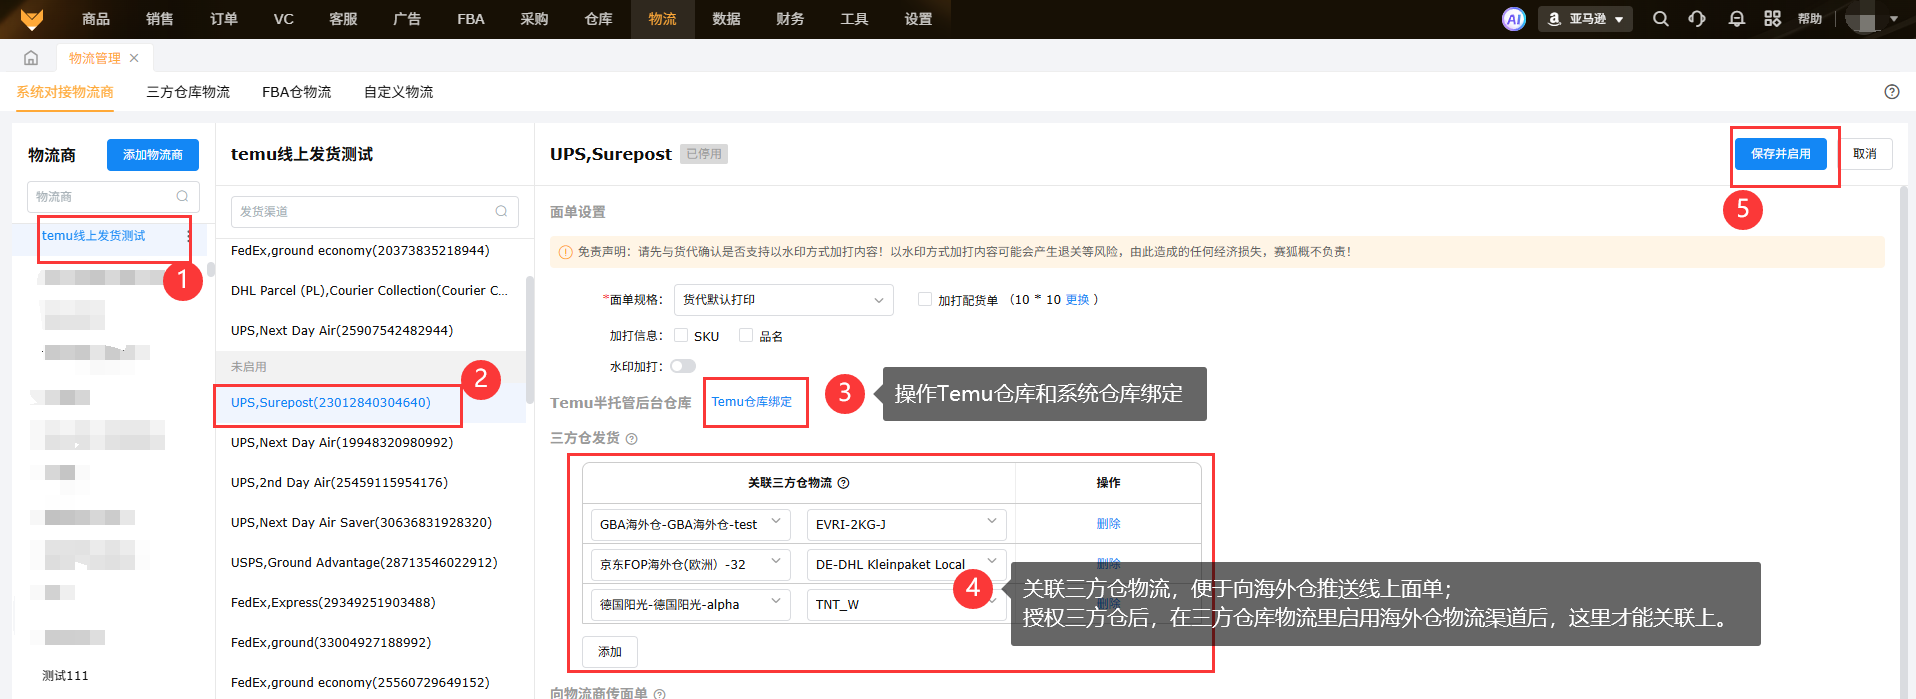The height and width of the screenshot is (699, 1916).
Task: Click the user avatar
Action: pos(1863,19)
